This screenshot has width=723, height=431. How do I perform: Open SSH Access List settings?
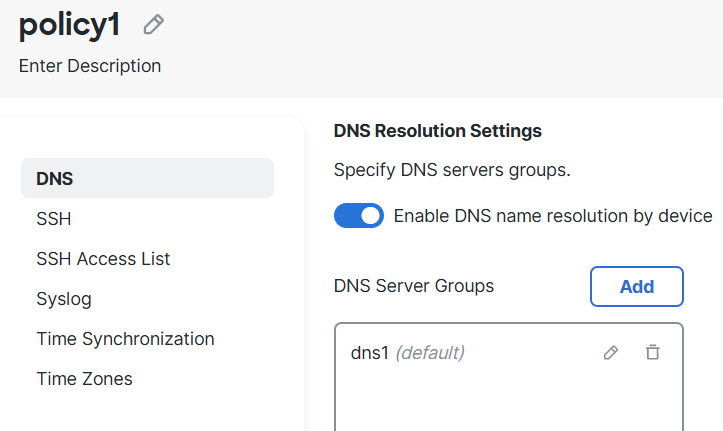pos(103,259)
